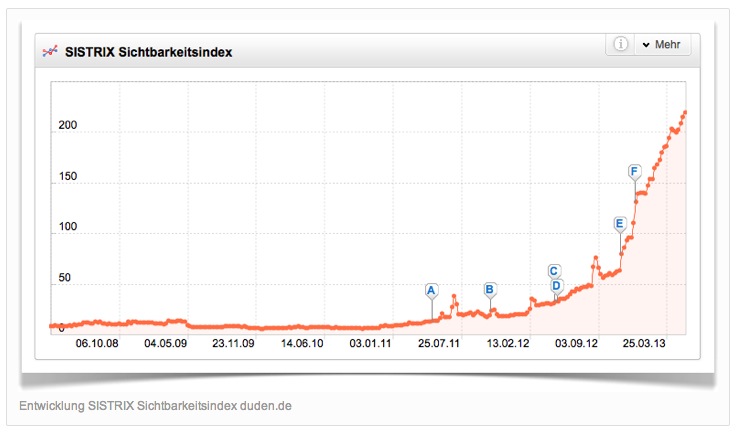Click the 06.10.08 date label

click(x=98, y=343)
